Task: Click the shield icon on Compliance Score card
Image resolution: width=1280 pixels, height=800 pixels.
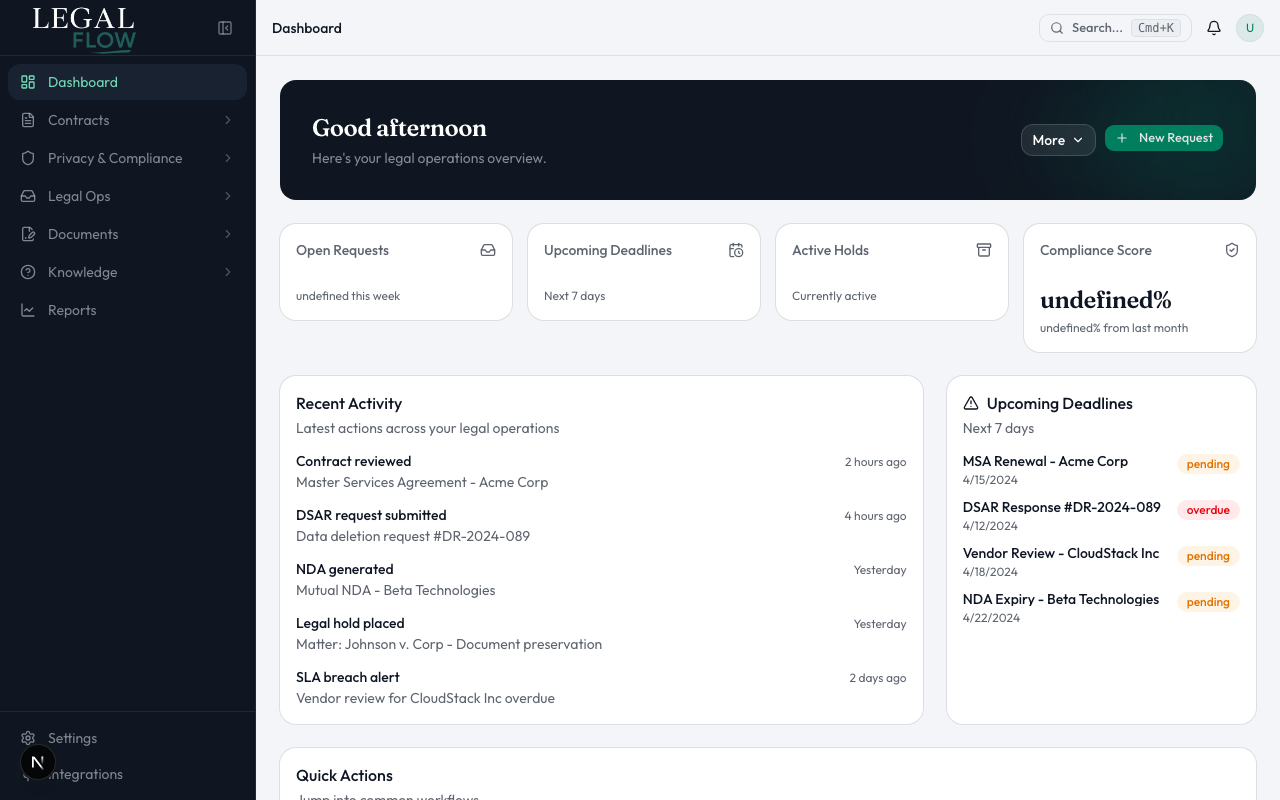Action: coord(1232,250)
